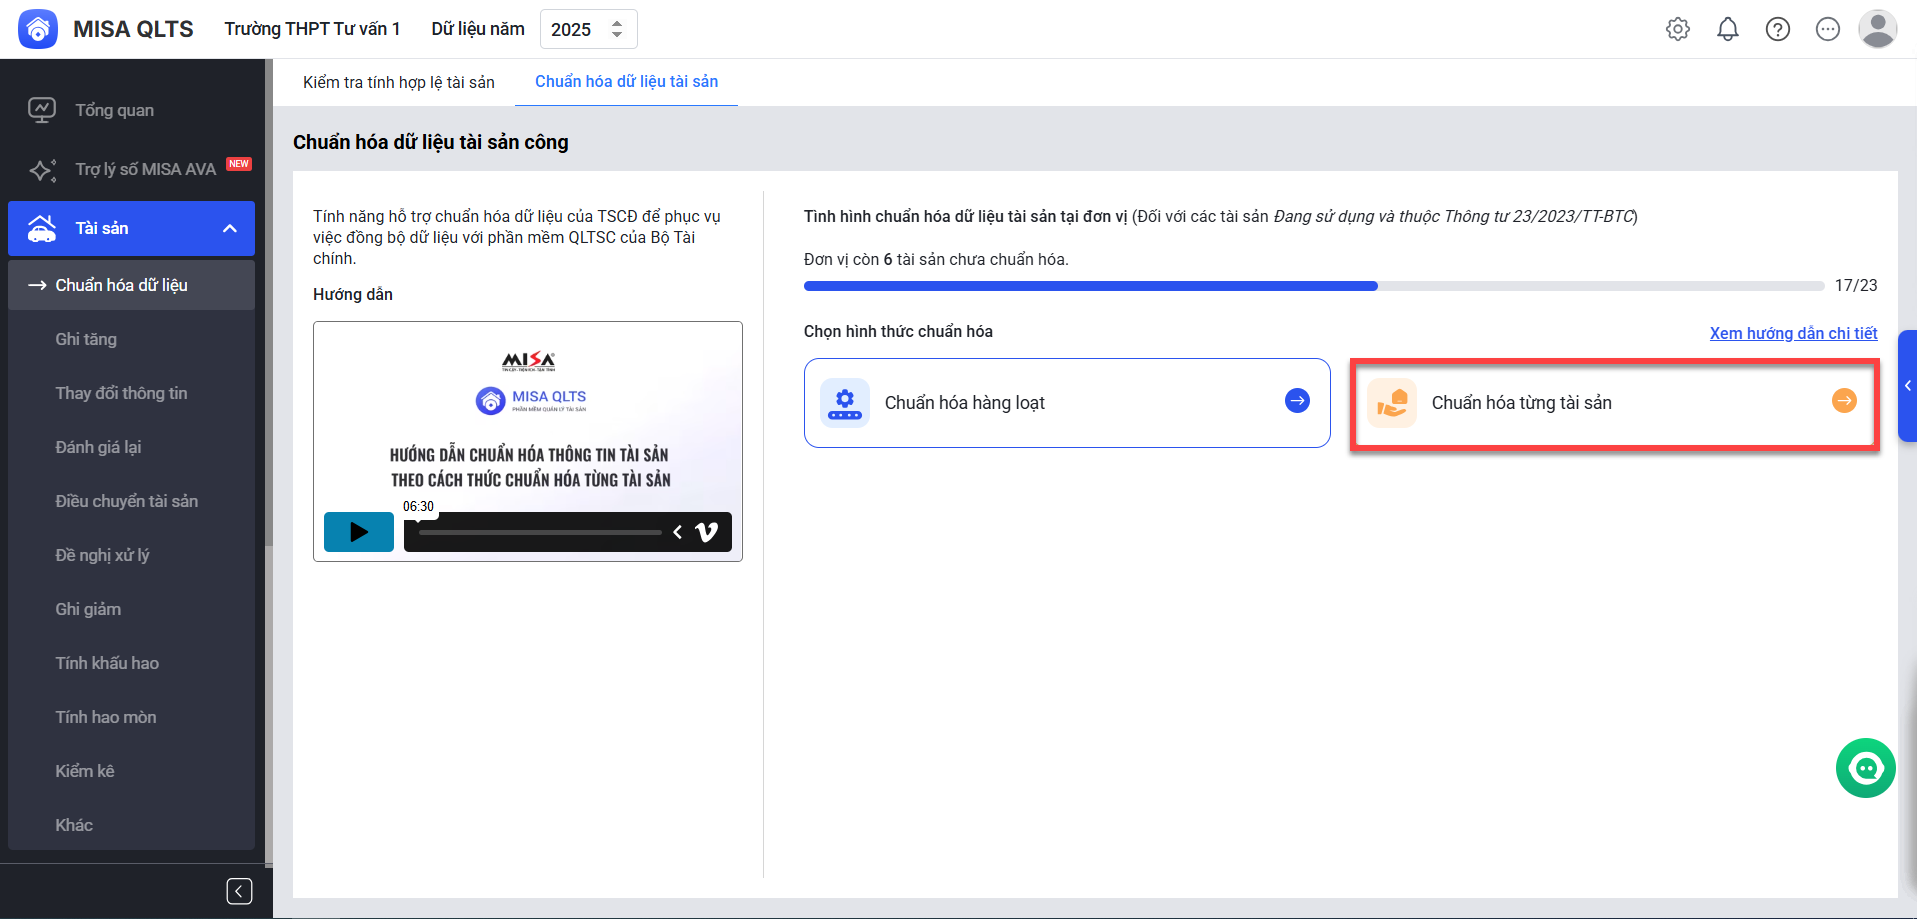This screenshot has width=1917, height=919.
Task: Collapse the Tài sản menu section
Action: [230, 229]
